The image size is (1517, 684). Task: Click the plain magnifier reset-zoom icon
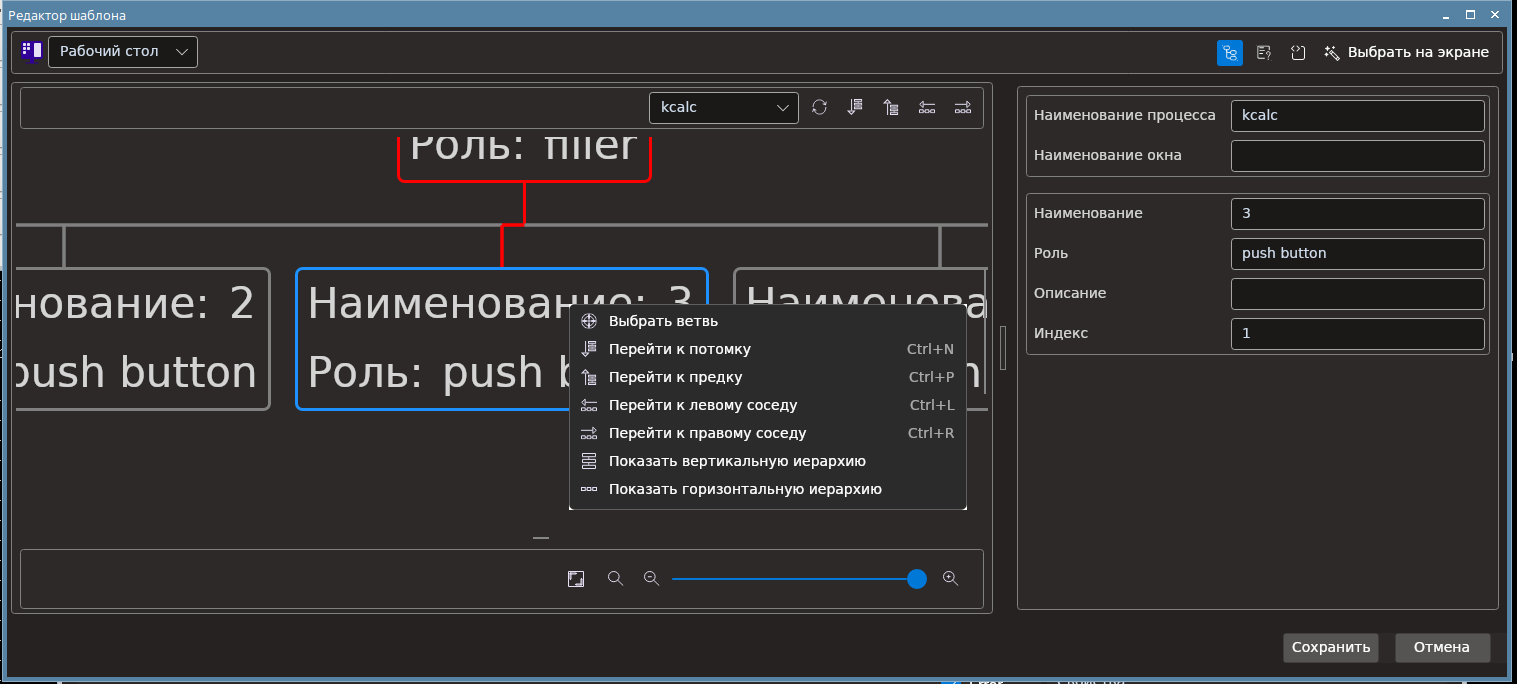pyautogui.click(x=616, y=579)
